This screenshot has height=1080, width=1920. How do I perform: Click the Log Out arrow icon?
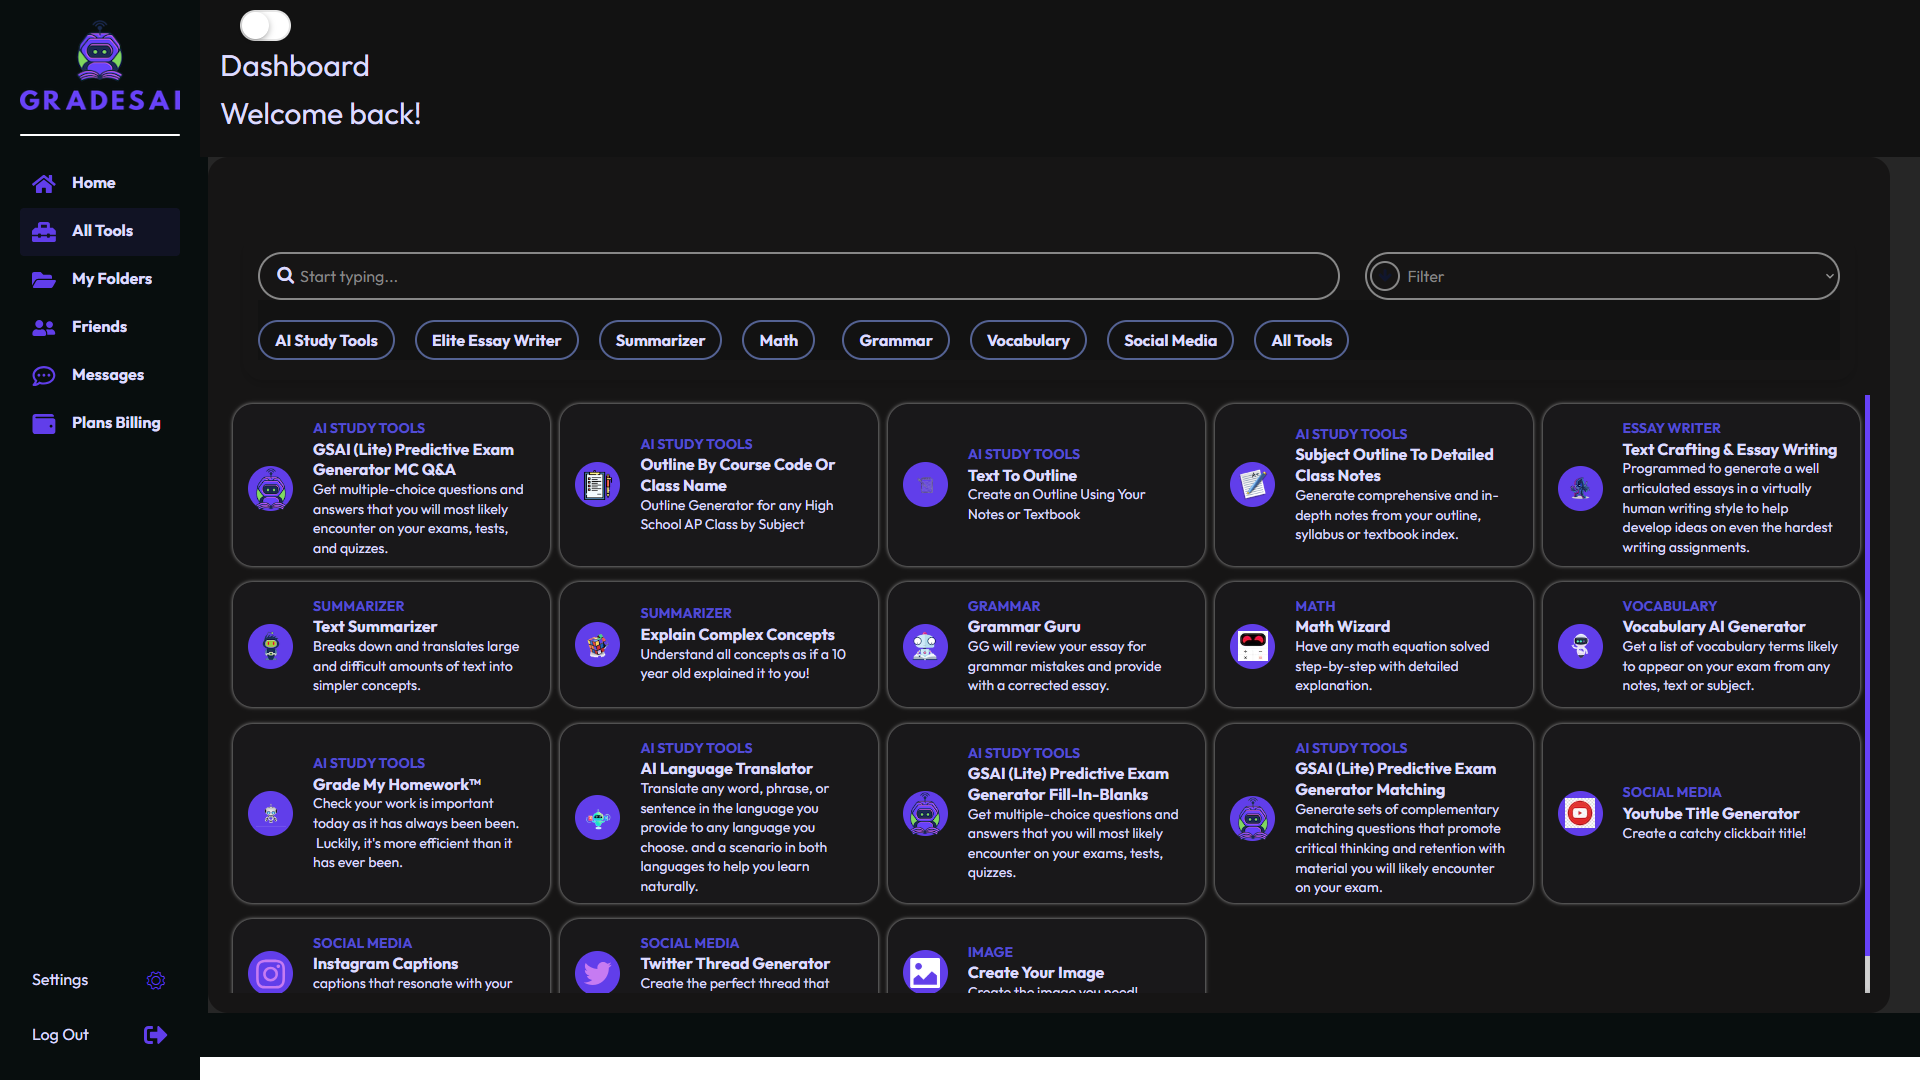click(155, 1035)
